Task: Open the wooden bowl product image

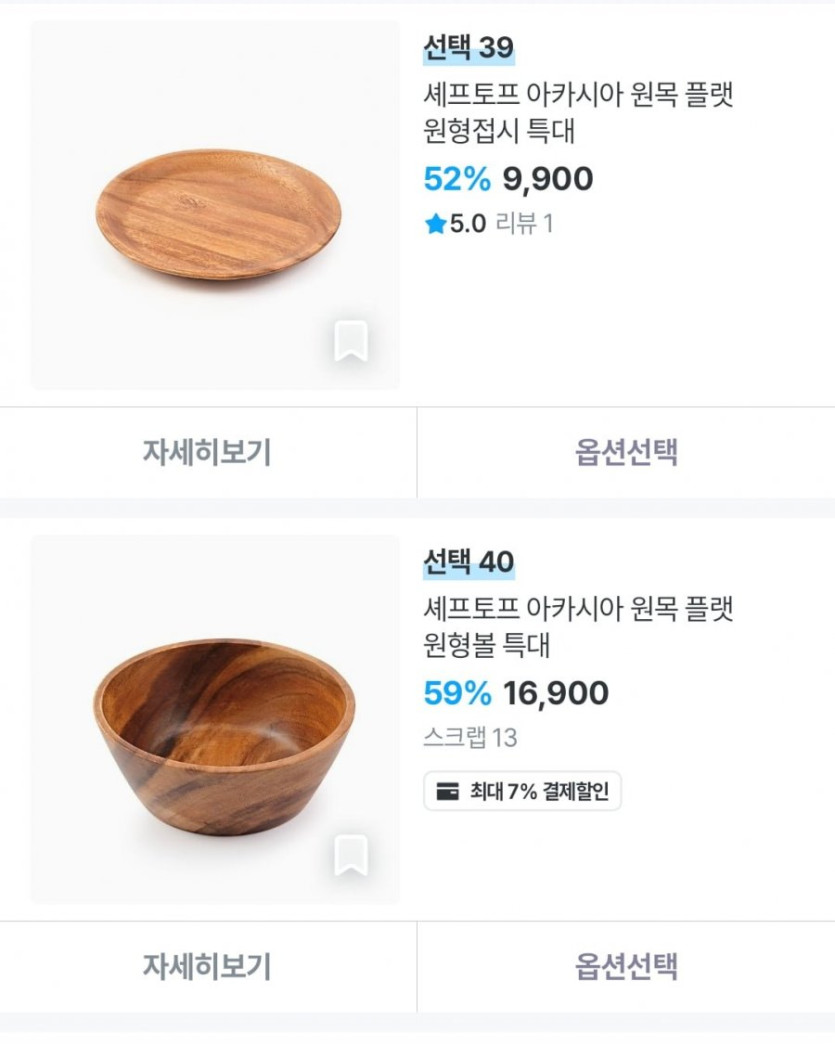Action: coord(215,720)
